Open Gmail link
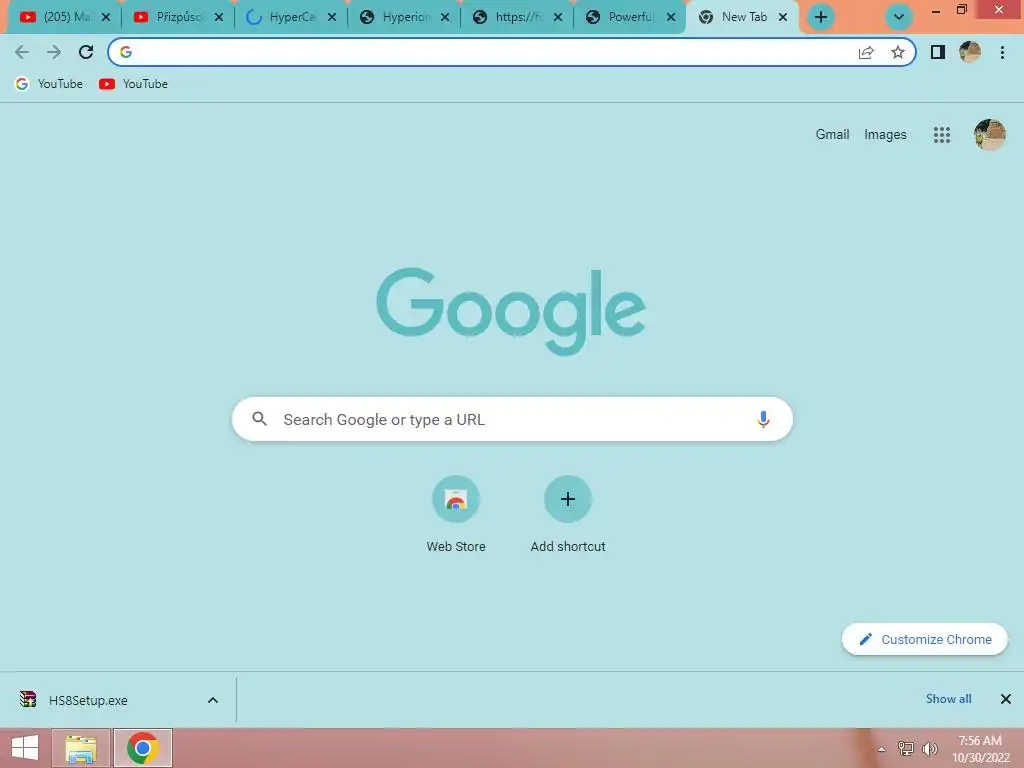 pyautogui.click(x=832, y=135)
